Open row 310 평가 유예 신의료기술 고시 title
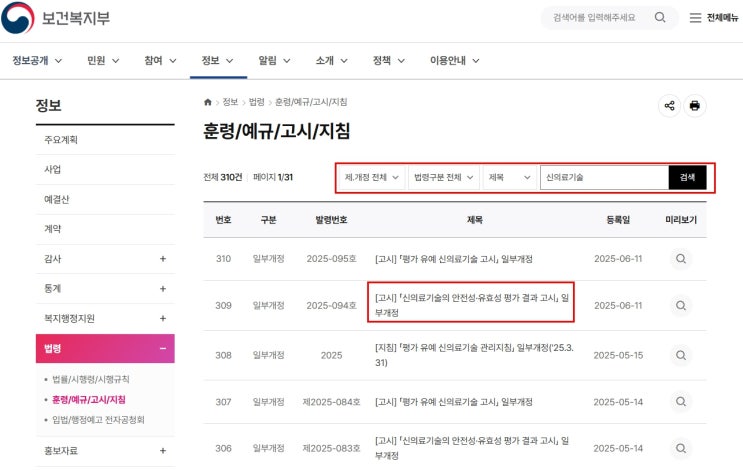Viewport: 743px width, 470px height. tap(454, 259)
